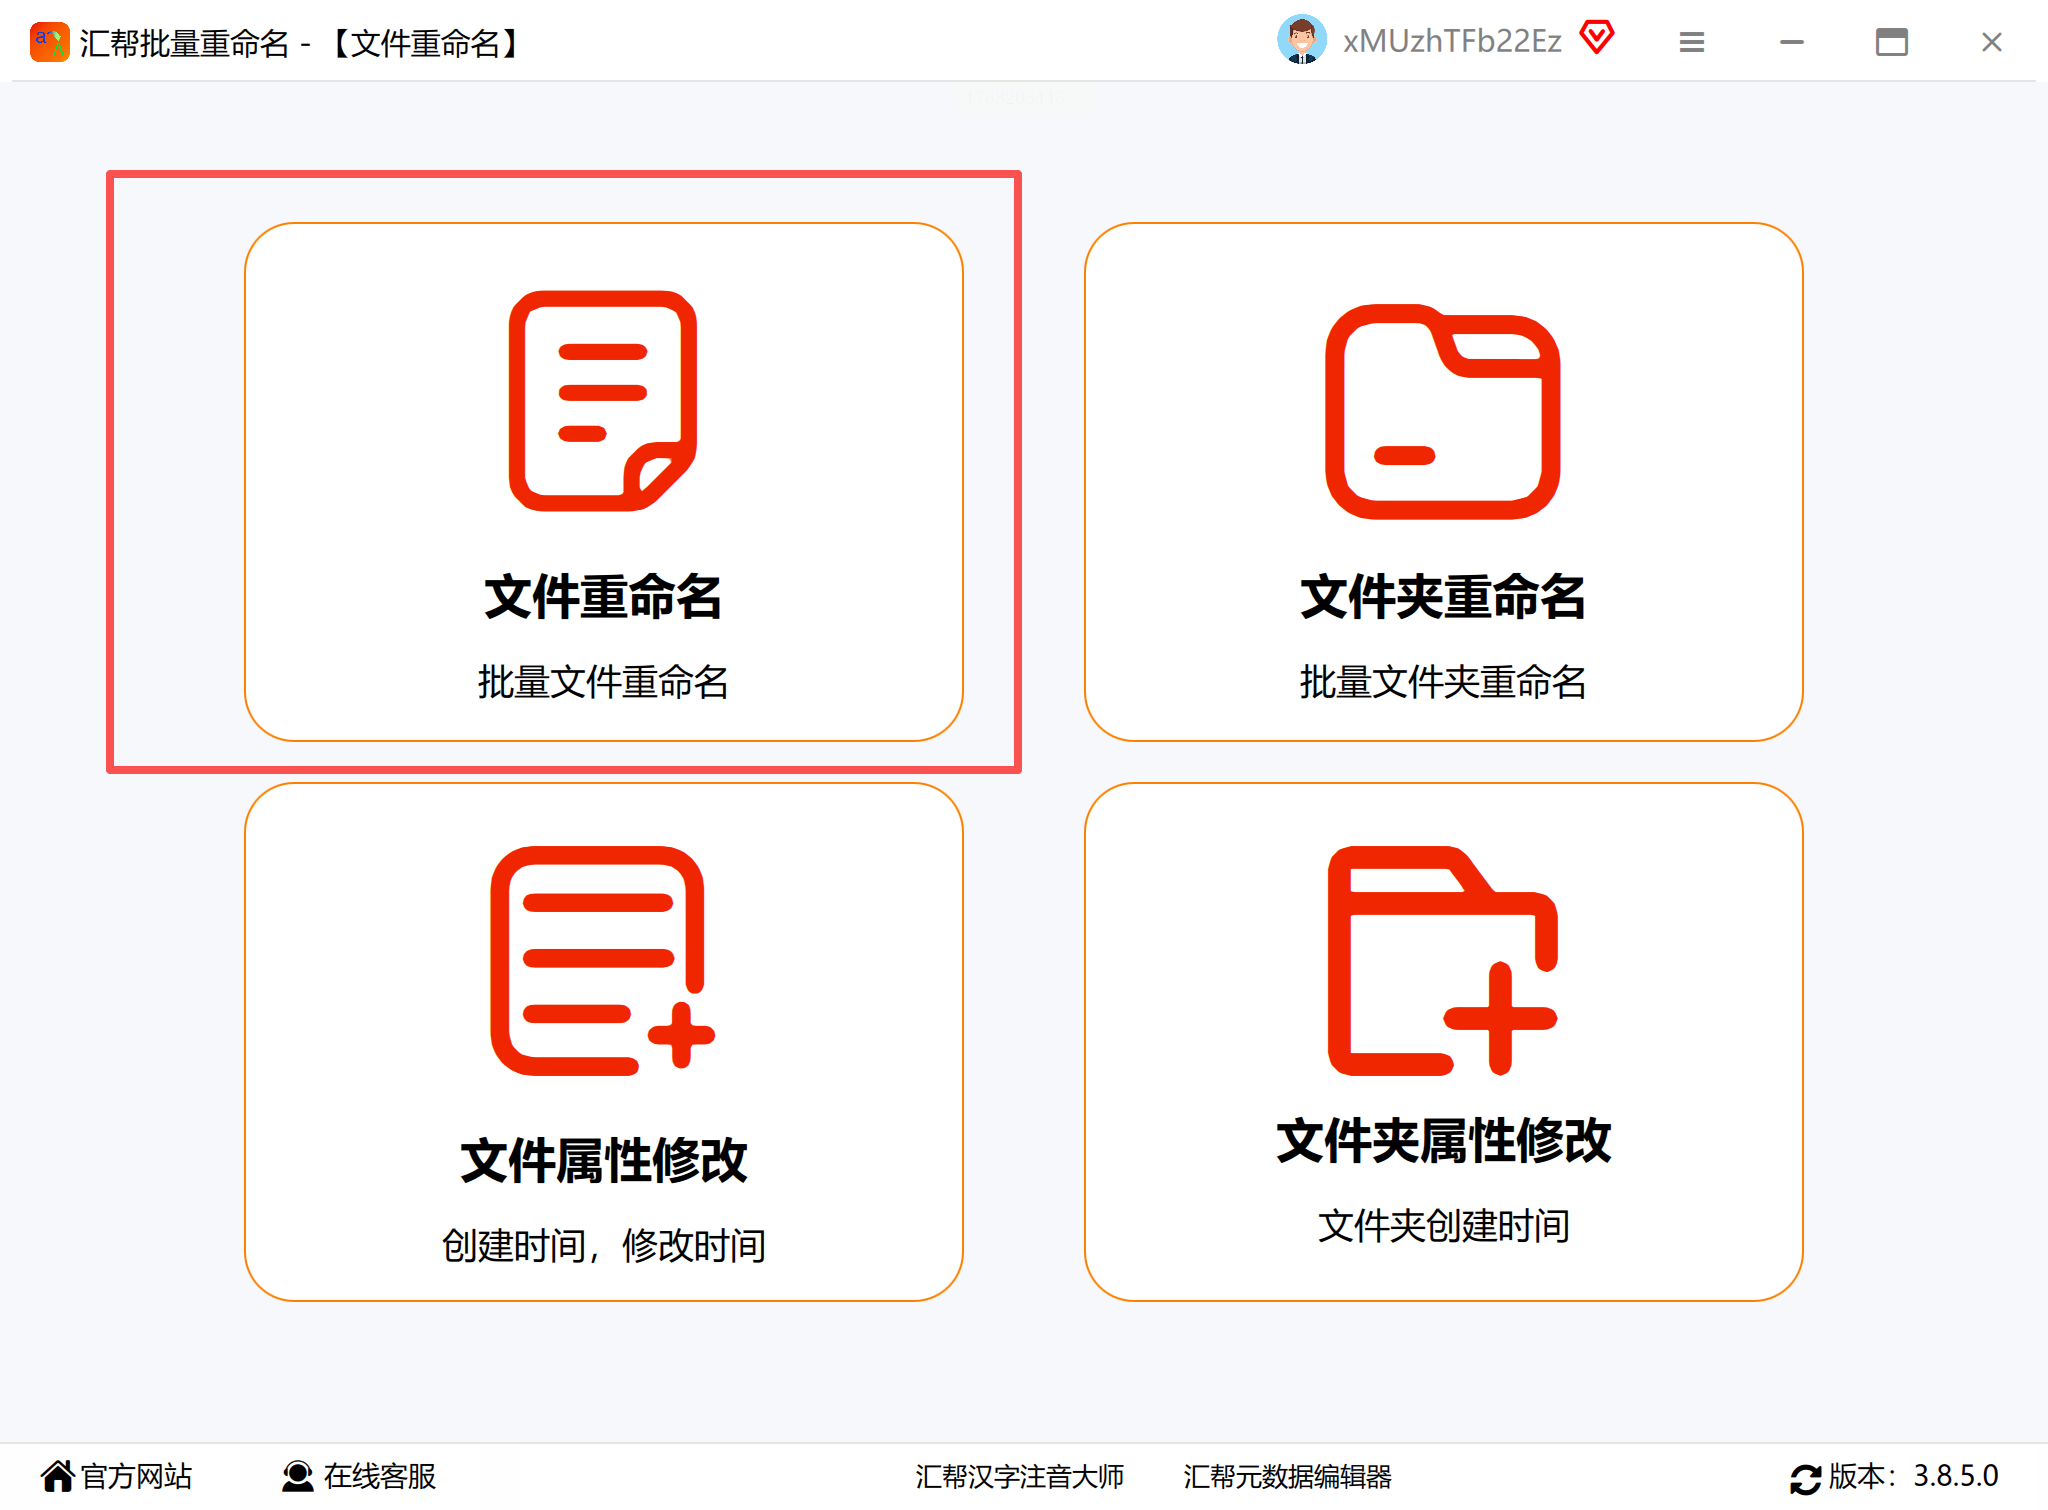Click the user avatar picture

pyautogui.click(x=1301, y=40)
